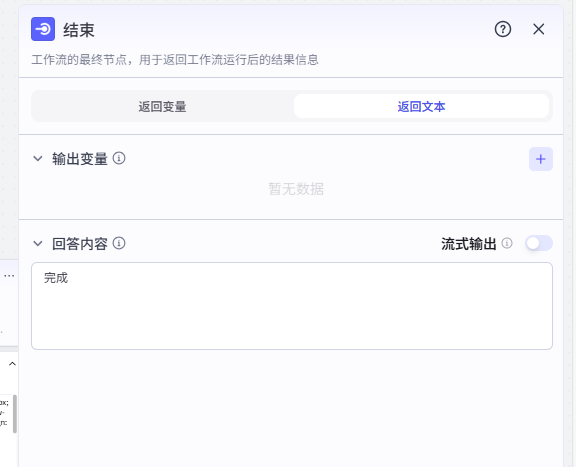The width and height of the screenshot is (576, 467).
Task: Select the 返回文本 tab
Action: coord(421,107)
